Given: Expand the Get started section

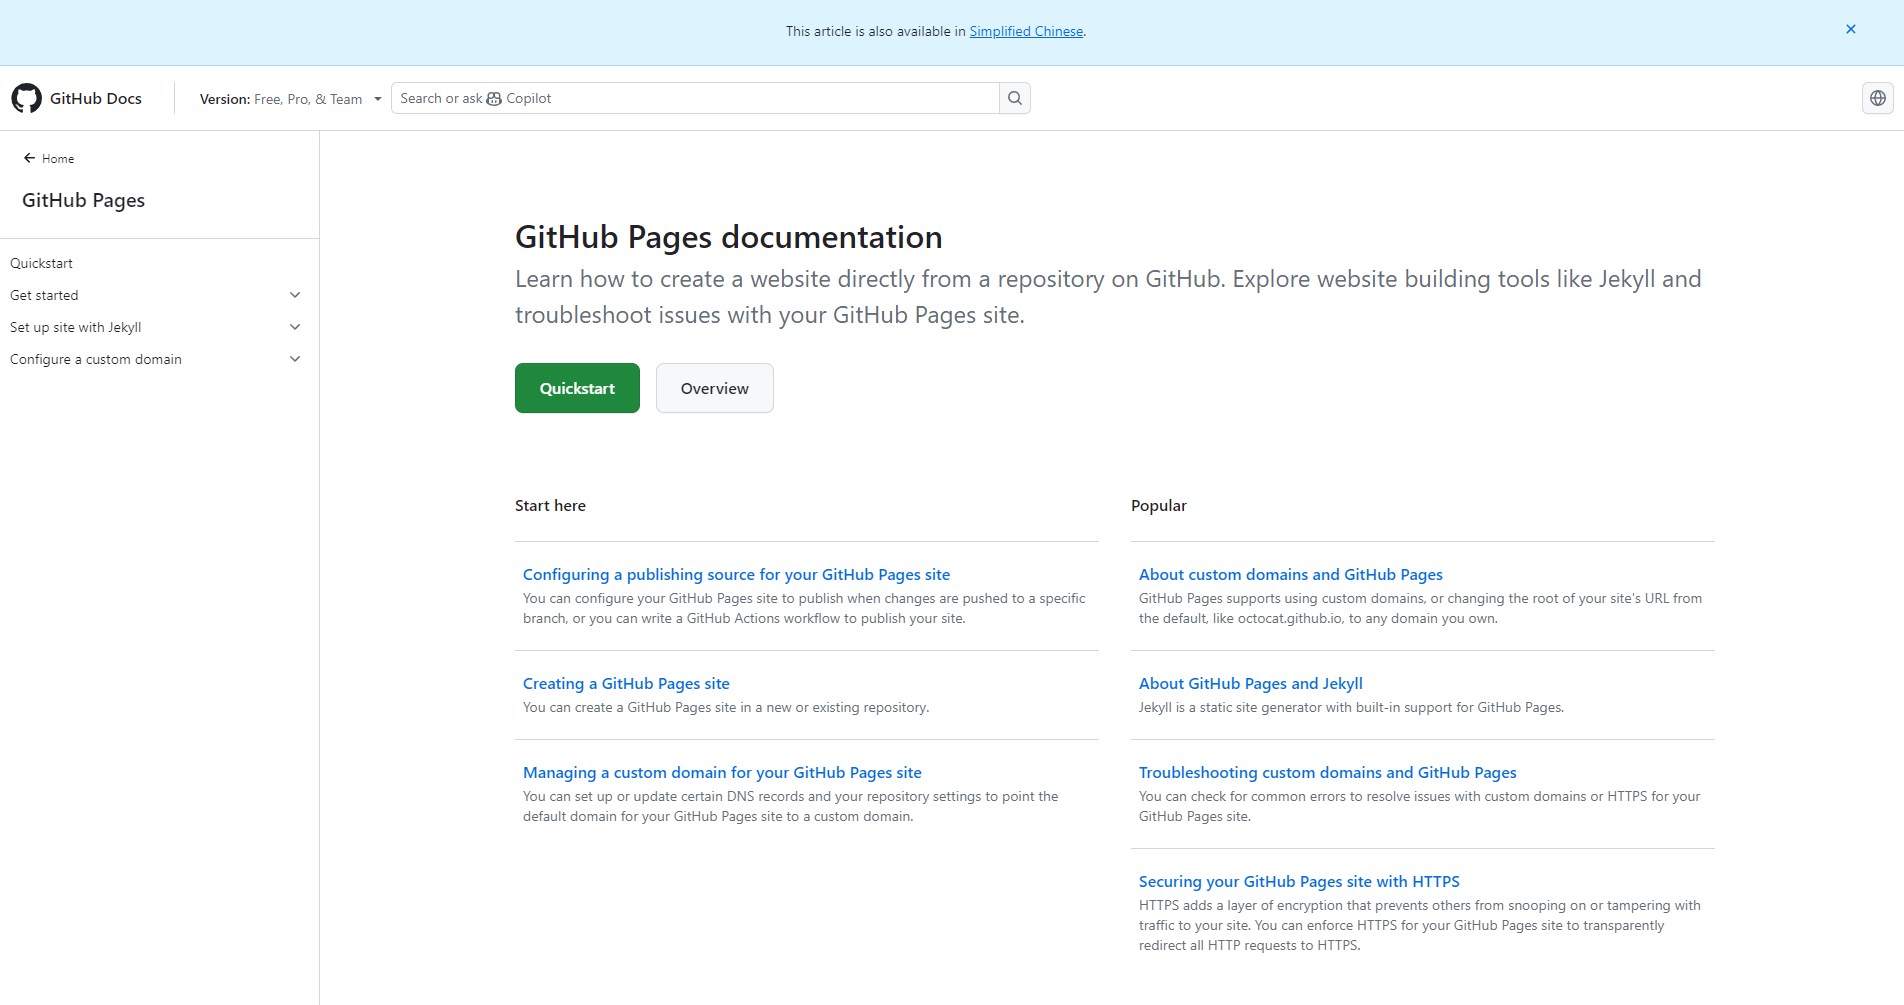Looking at the screenshot, I should 294,294.
